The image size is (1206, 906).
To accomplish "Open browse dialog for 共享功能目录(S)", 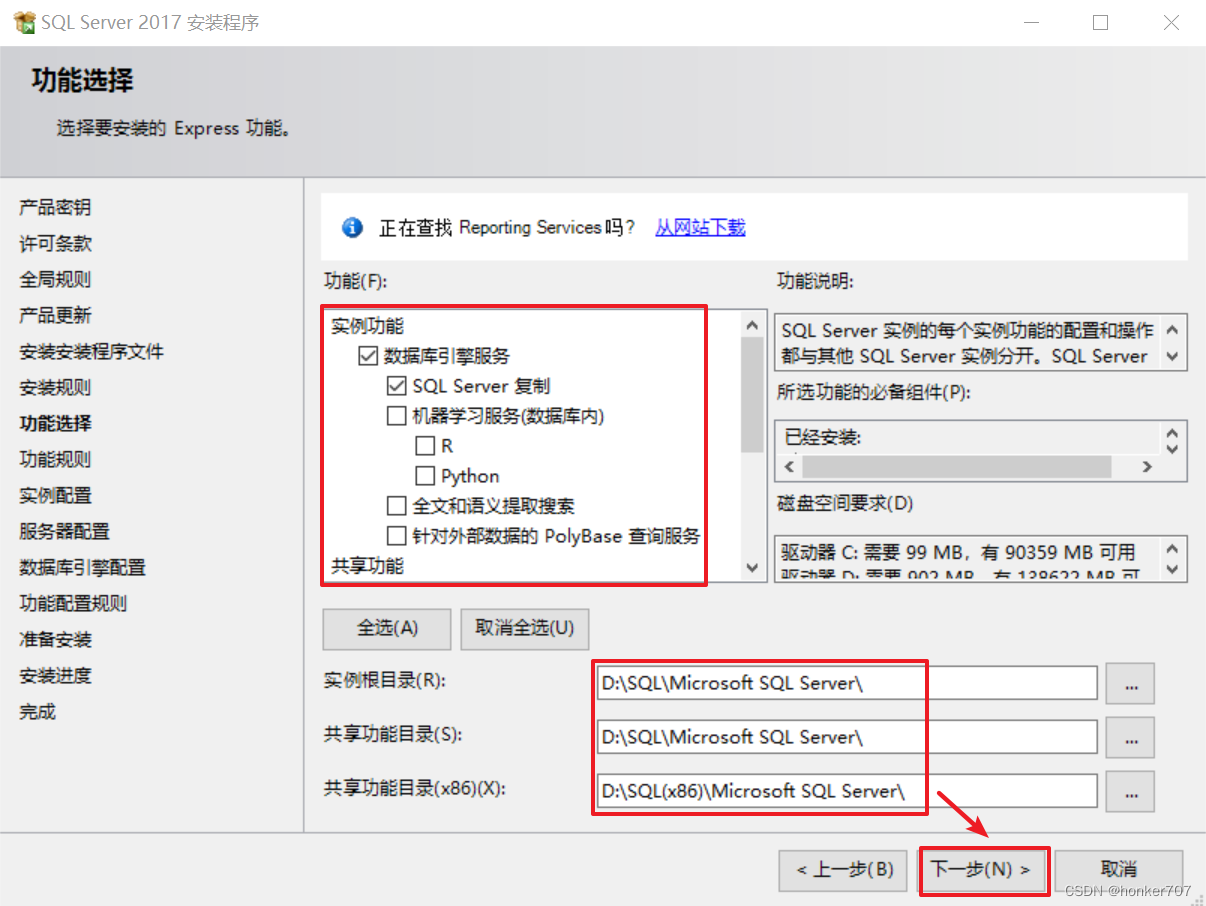I will click(1130, 737).
